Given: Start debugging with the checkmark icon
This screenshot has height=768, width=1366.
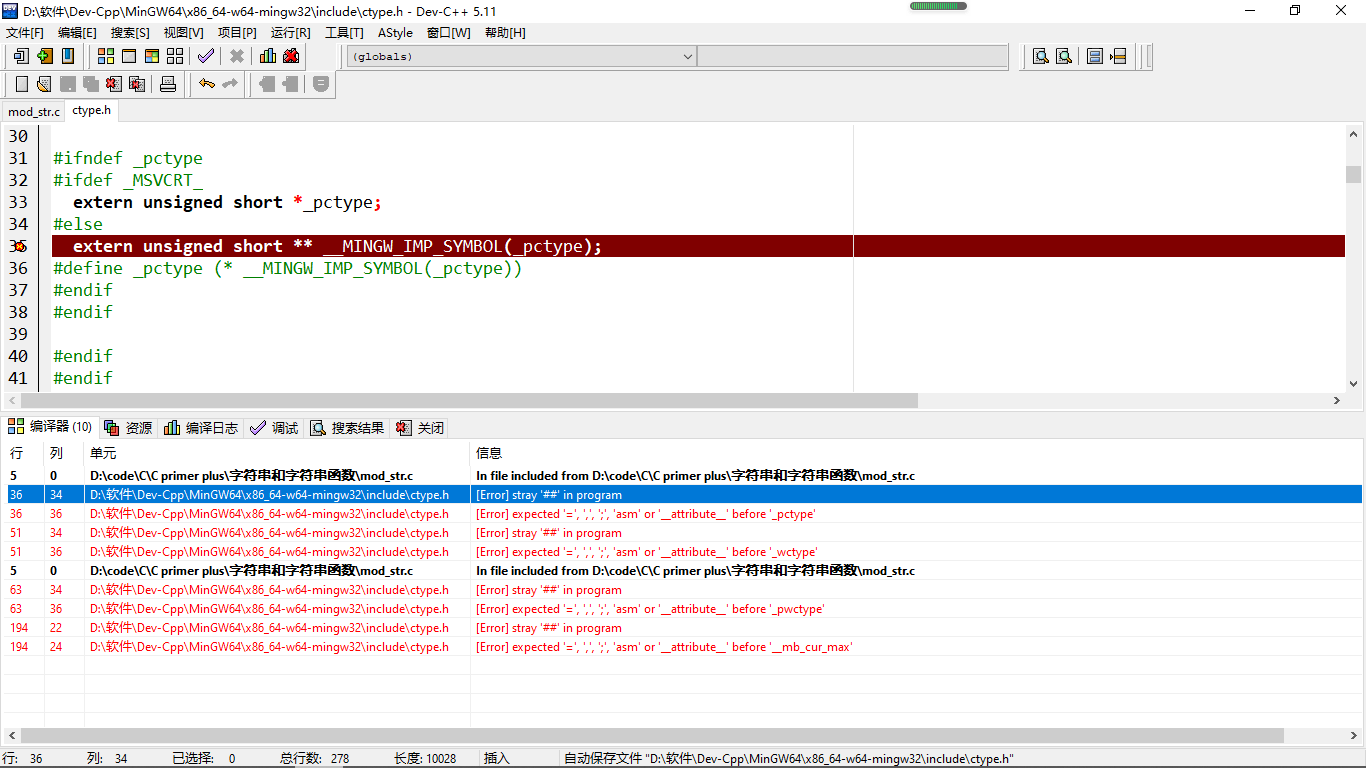Looking at the screenshot, I should [x=206, y=56].
